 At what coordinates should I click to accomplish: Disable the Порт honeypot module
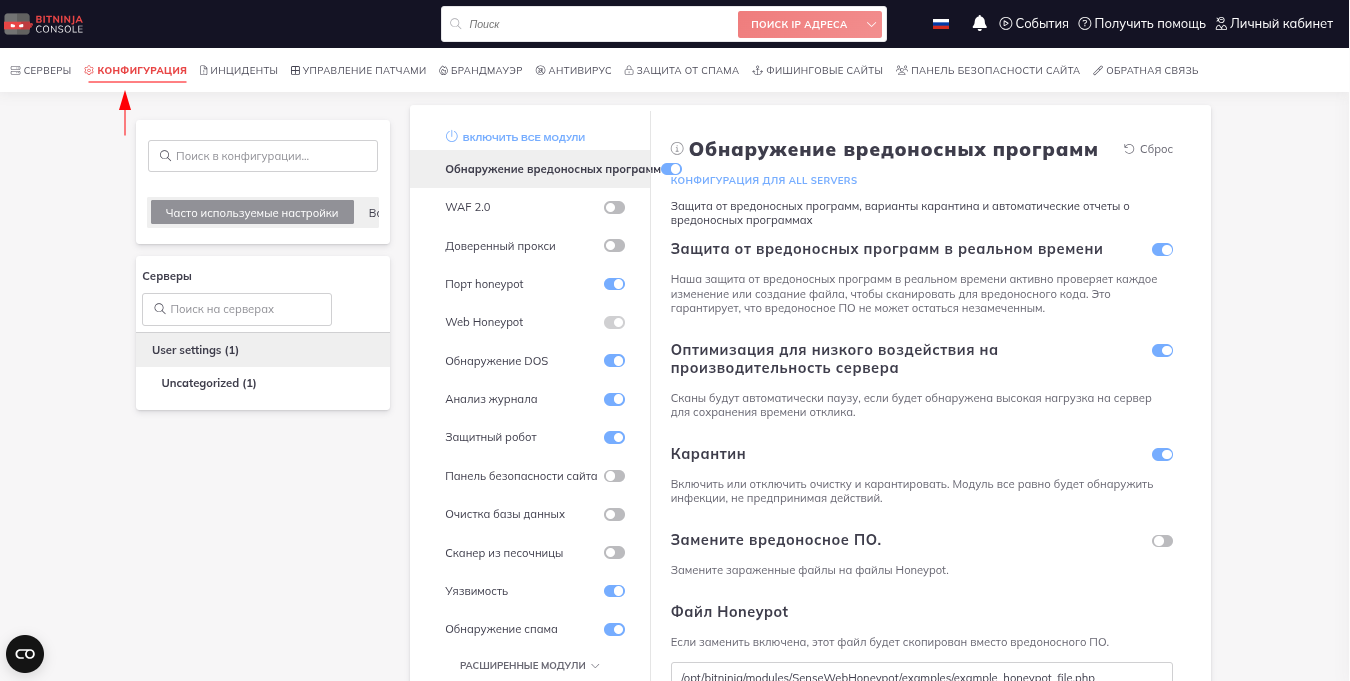pyautogui.click(x=614, y=284)
